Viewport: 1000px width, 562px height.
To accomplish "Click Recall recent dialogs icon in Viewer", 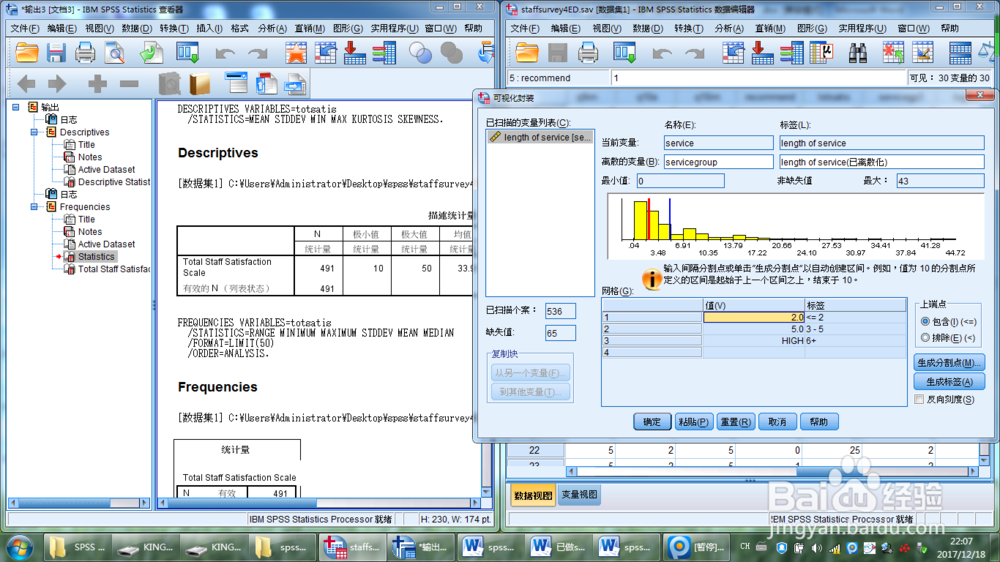I will [x=188, y=53].
